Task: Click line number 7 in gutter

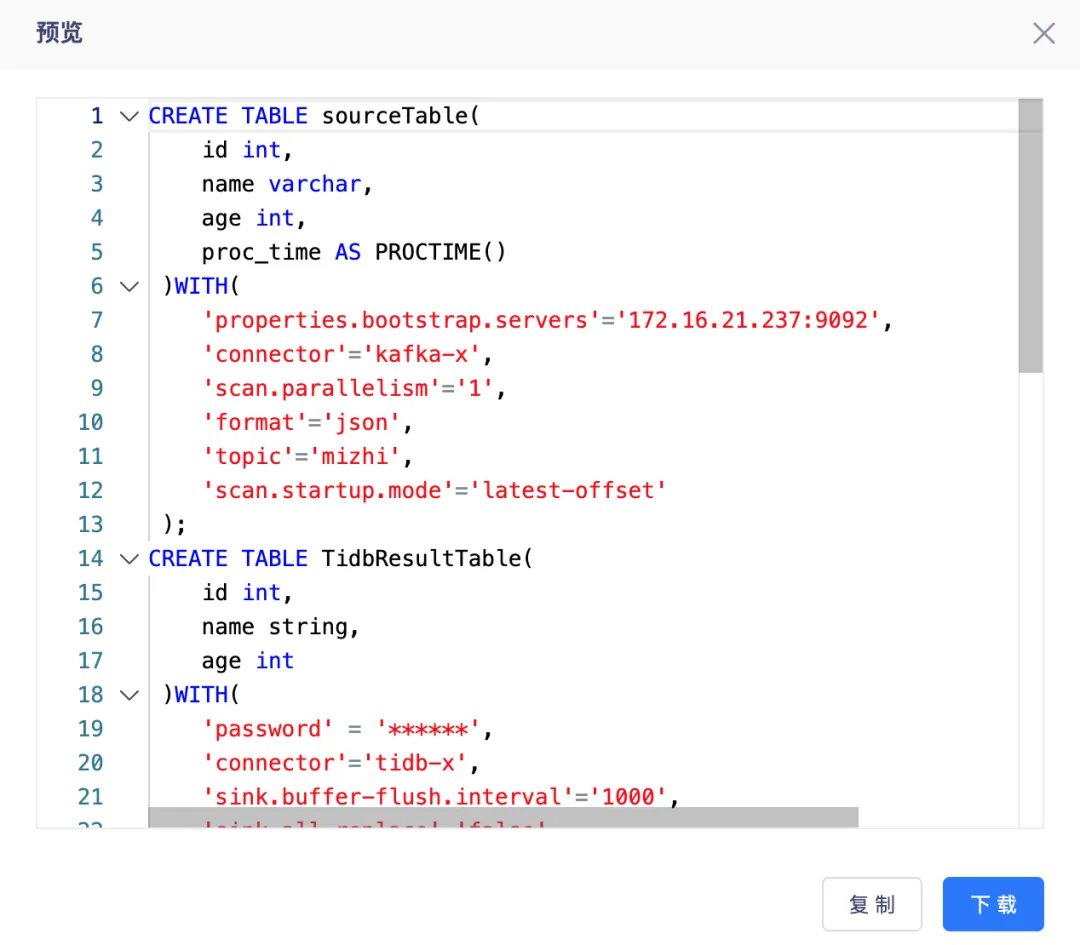Action: [x=96, y=320]
